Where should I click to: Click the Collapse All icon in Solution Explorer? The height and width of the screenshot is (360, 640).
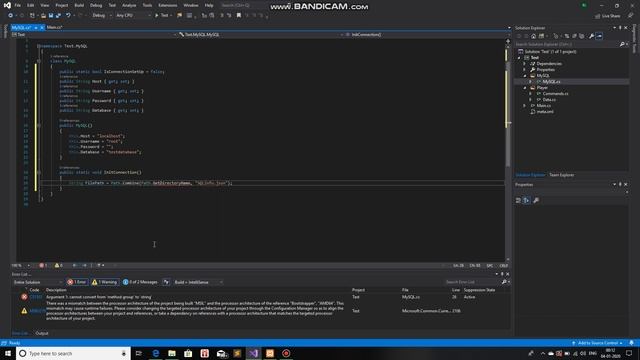[x=574, y=36]
